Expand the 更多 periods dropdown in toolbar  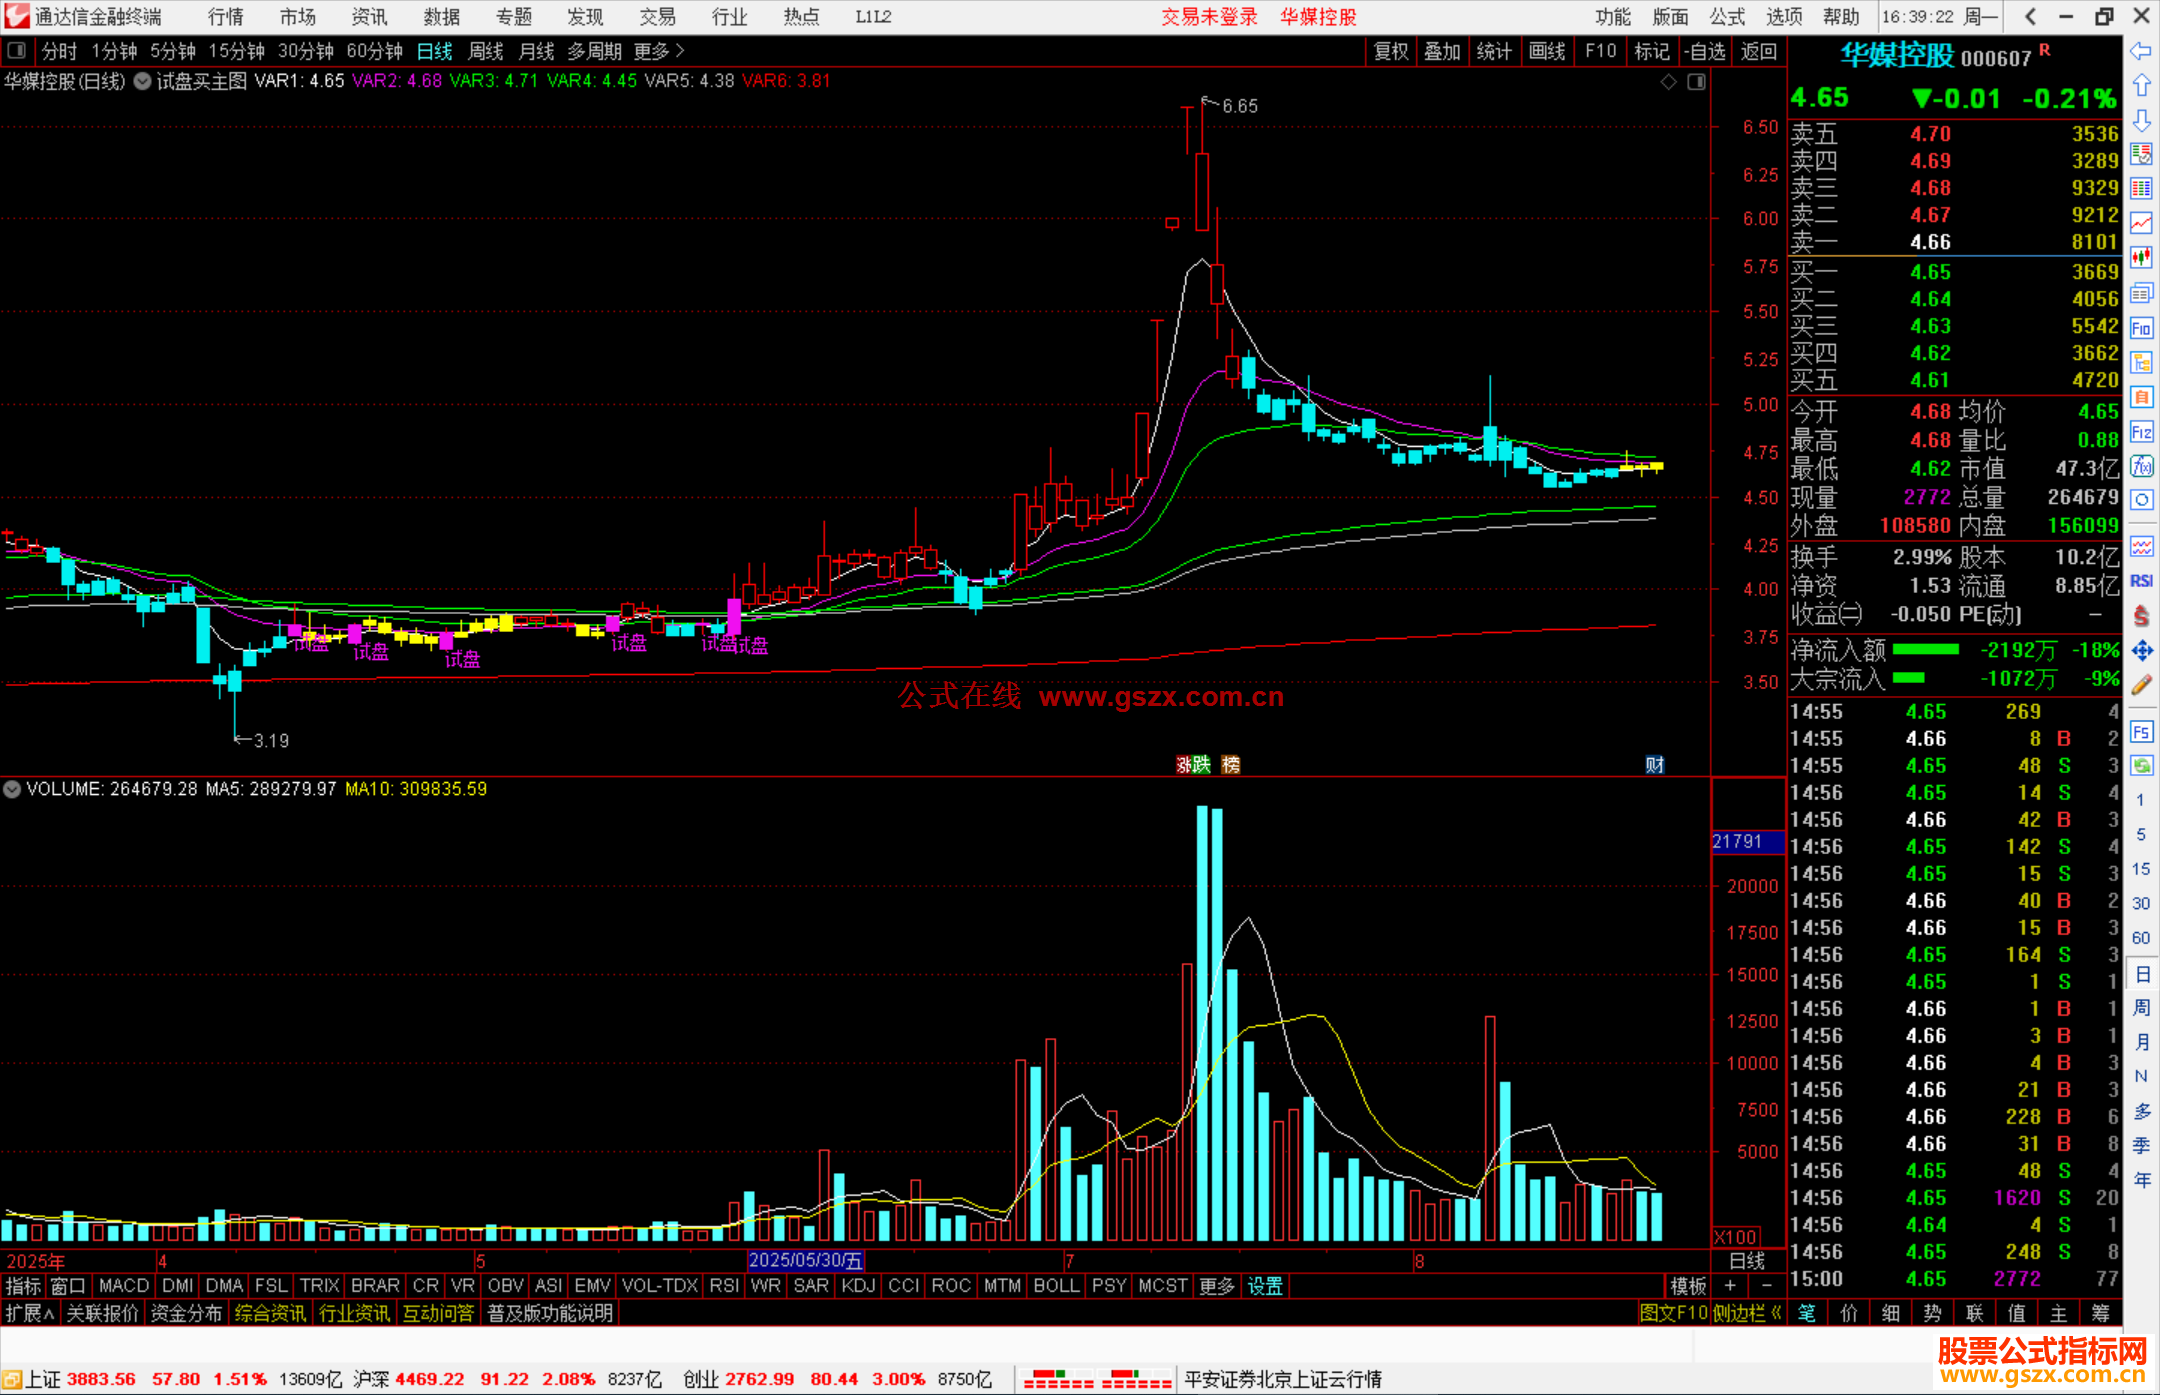(x=659, y=51)
